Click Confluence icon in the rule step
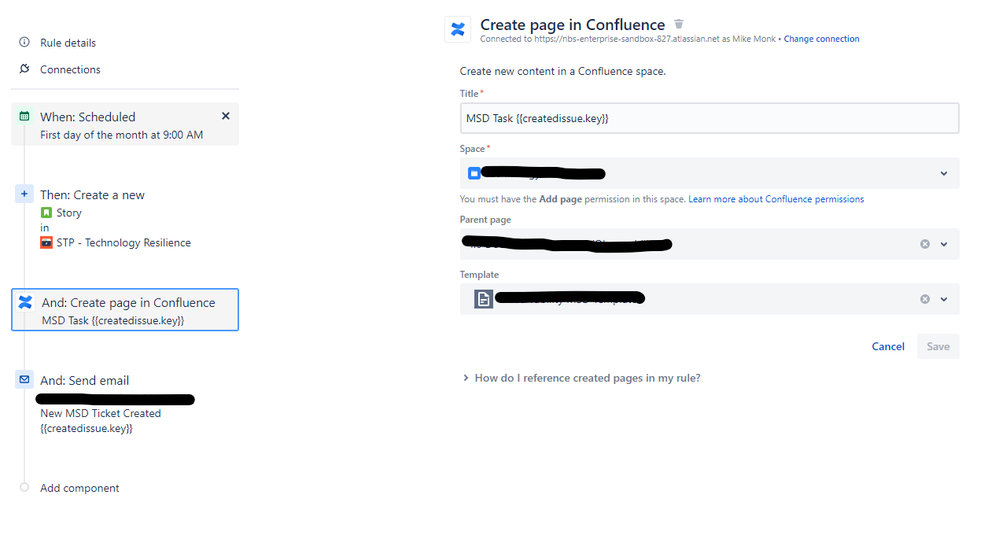The image size is (999, 536). (25, 302)
